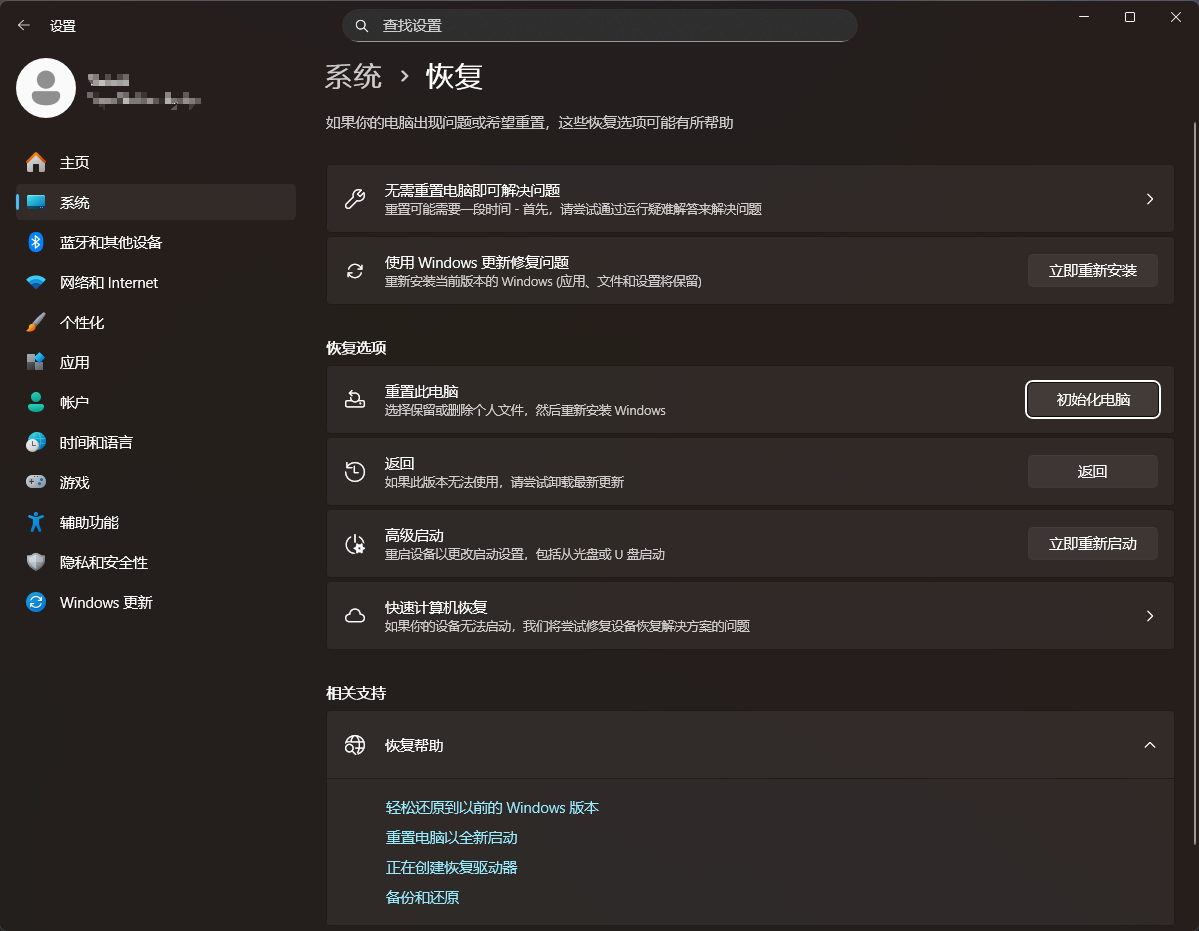Click the history clock icon beside 返回
This screenshot has height=931, width=1199.
tap(355, 472)
